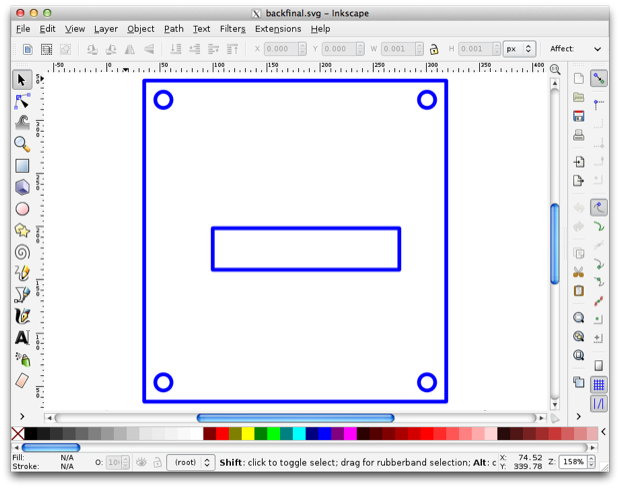Click the Import file icon
620x488 pixels.
click(578, 161)
